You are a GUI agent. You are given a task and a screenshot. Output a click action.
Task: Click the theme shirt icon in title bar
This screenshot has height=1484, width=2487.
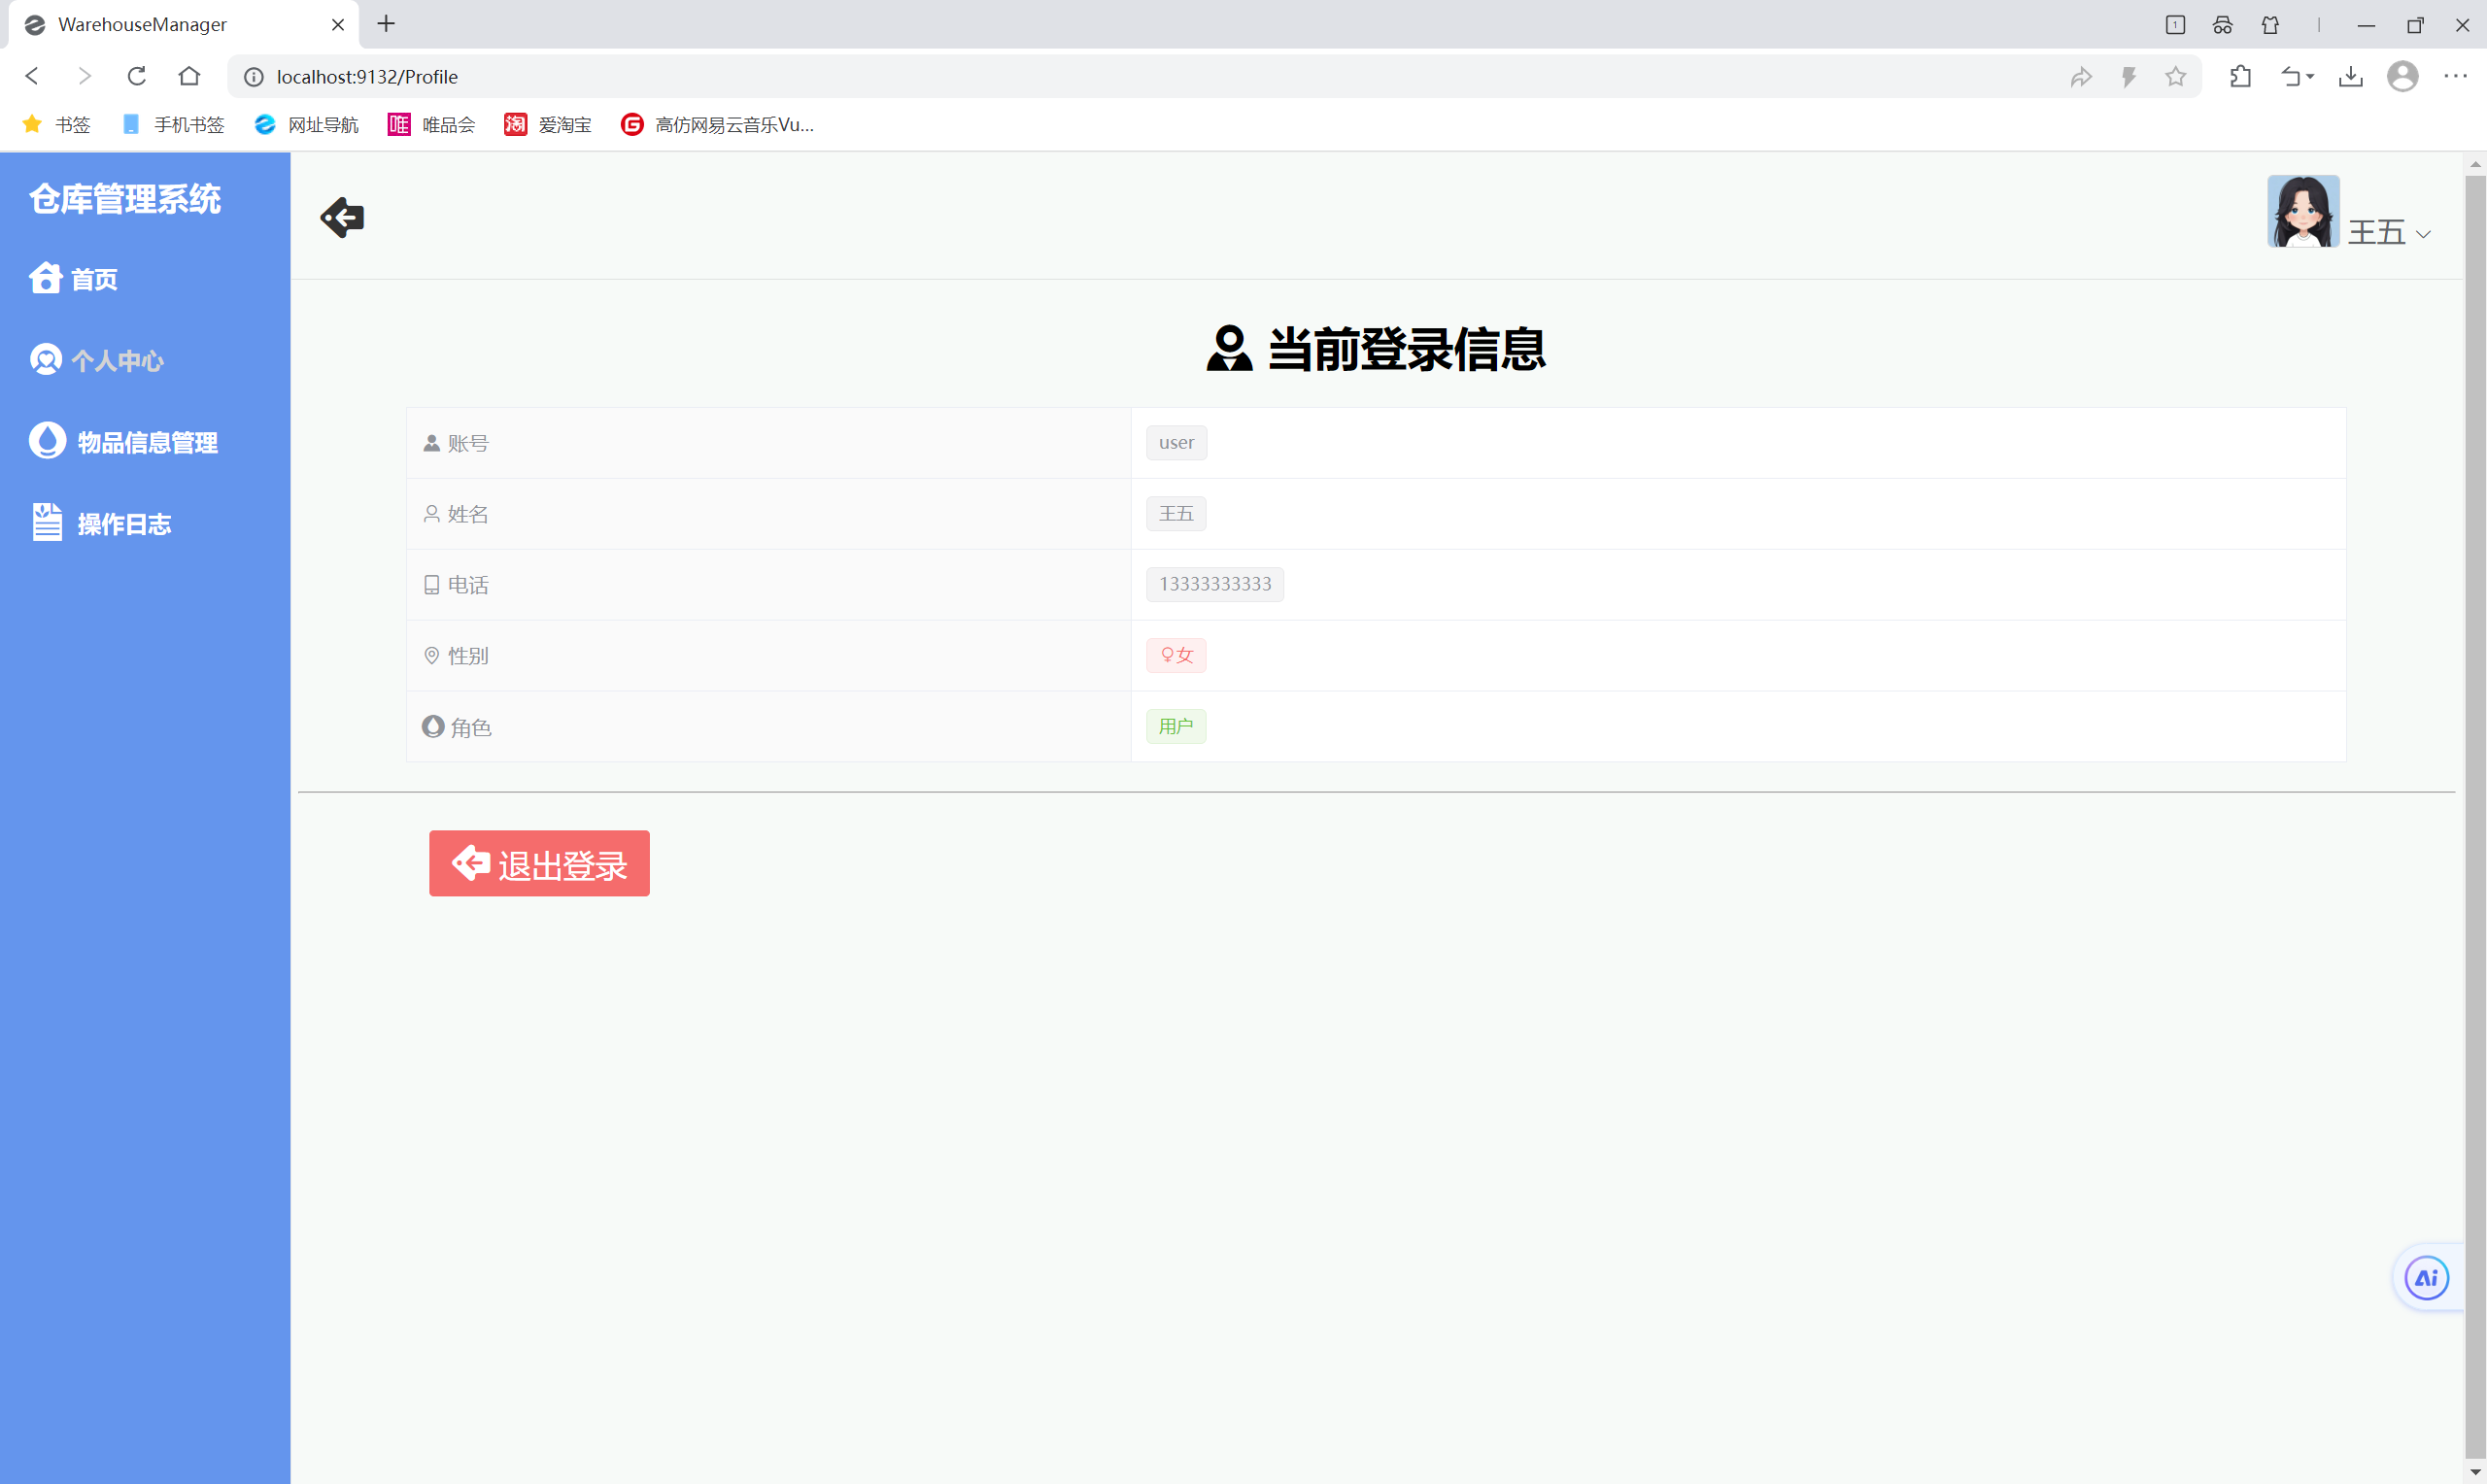tap(2270, 24)
